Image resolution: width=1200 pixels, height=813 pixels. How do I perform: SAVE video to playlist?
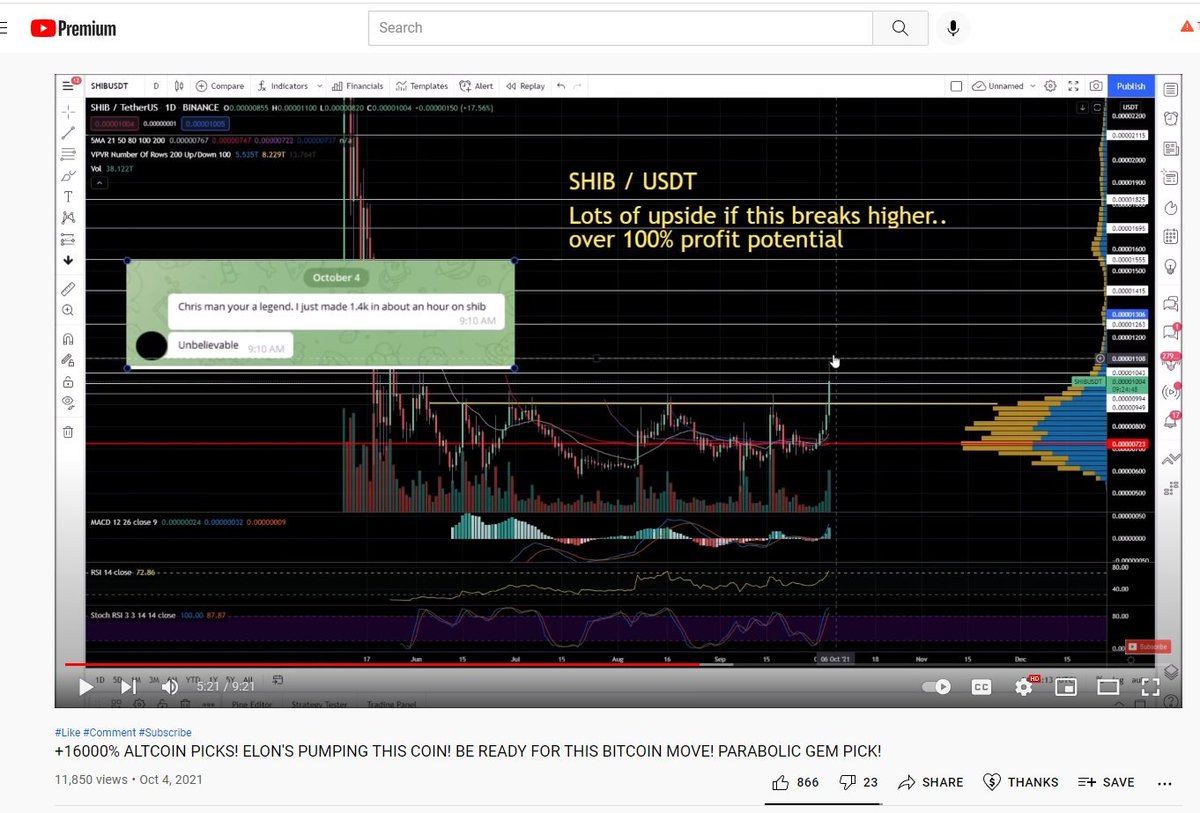tap(1106, 782)
